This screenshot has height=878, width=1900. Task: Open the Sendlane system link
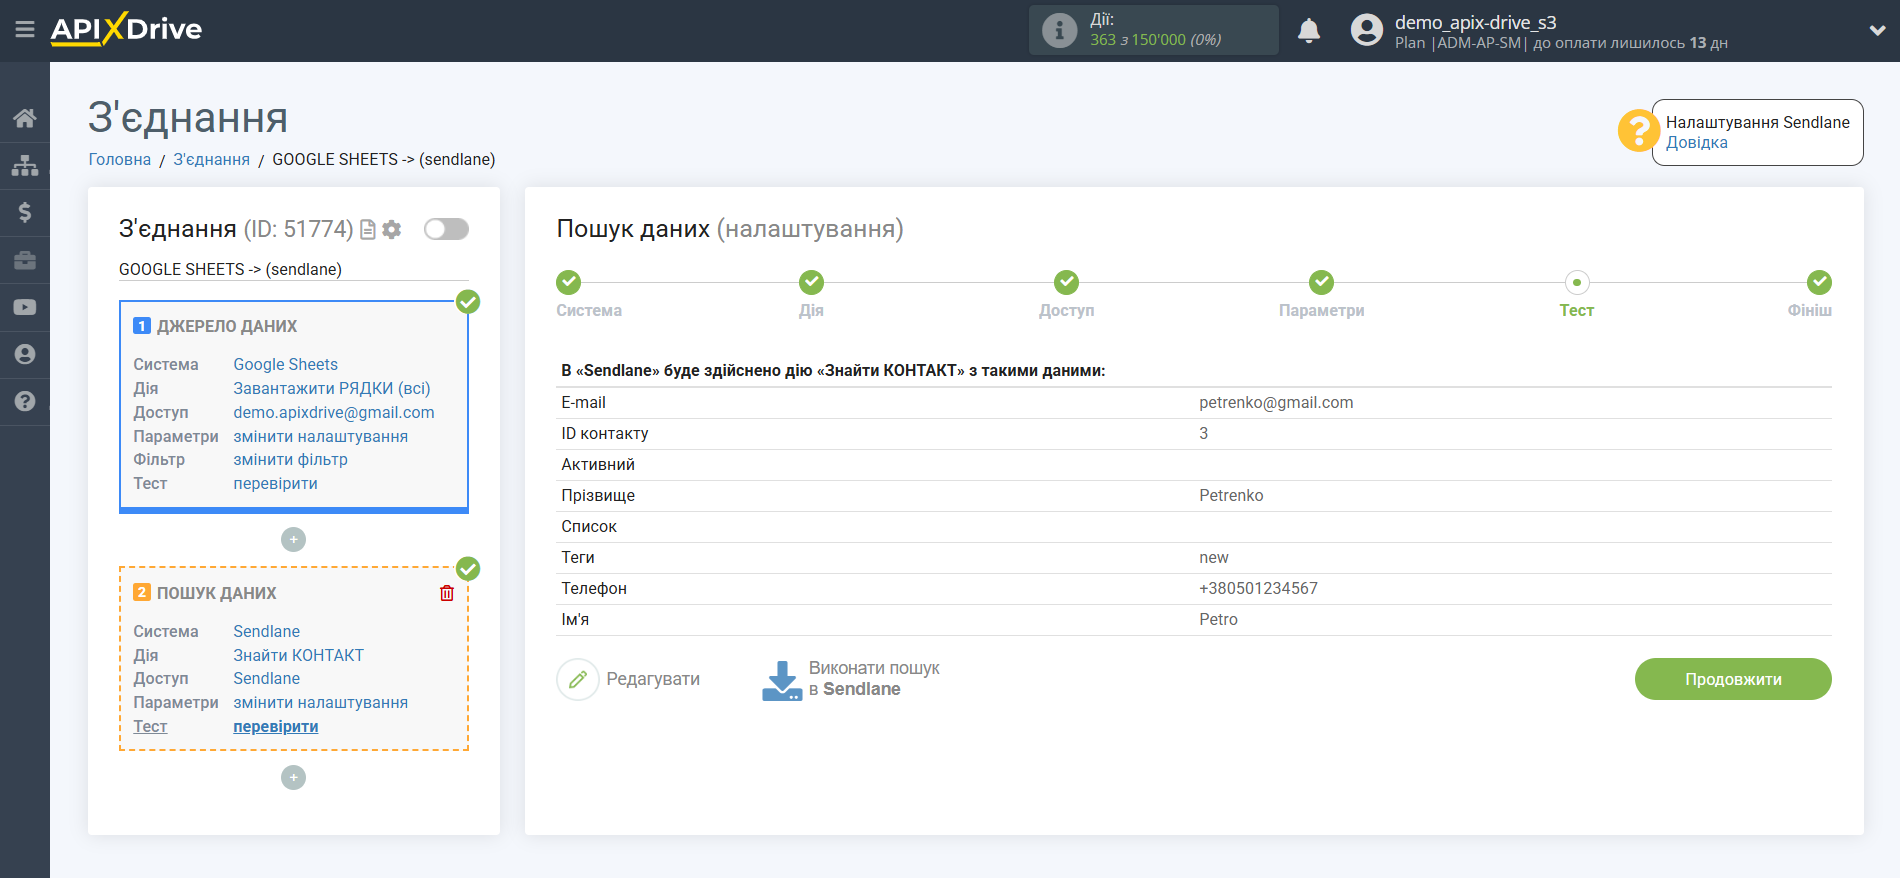tap(267, 632)
